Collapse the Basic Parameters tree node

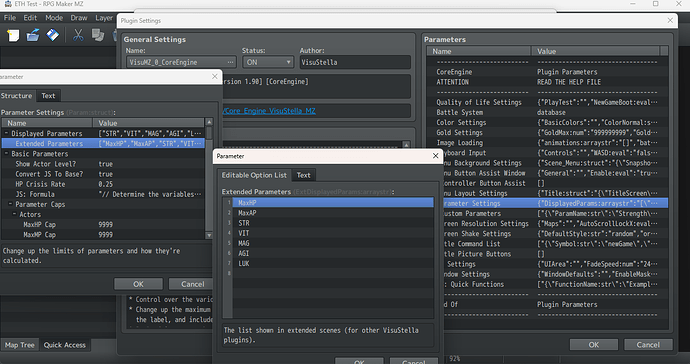[x=7, y=153]
